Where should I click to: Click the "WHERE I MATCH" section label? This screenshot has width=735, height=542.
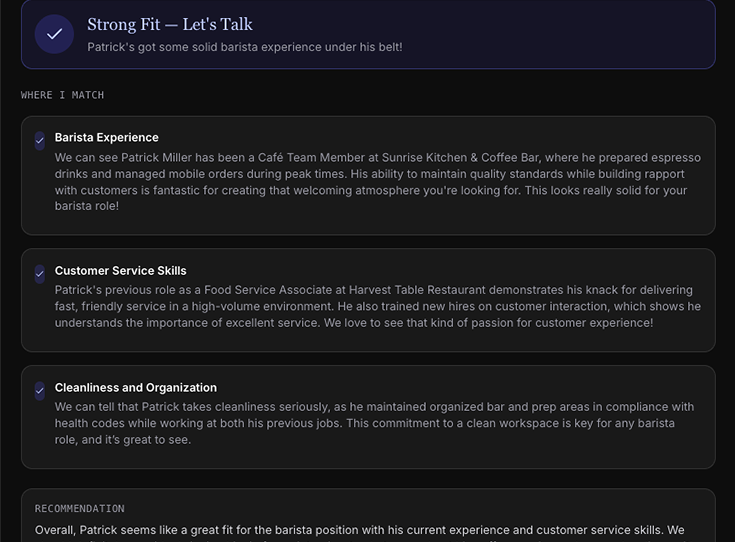click(62, 95)
